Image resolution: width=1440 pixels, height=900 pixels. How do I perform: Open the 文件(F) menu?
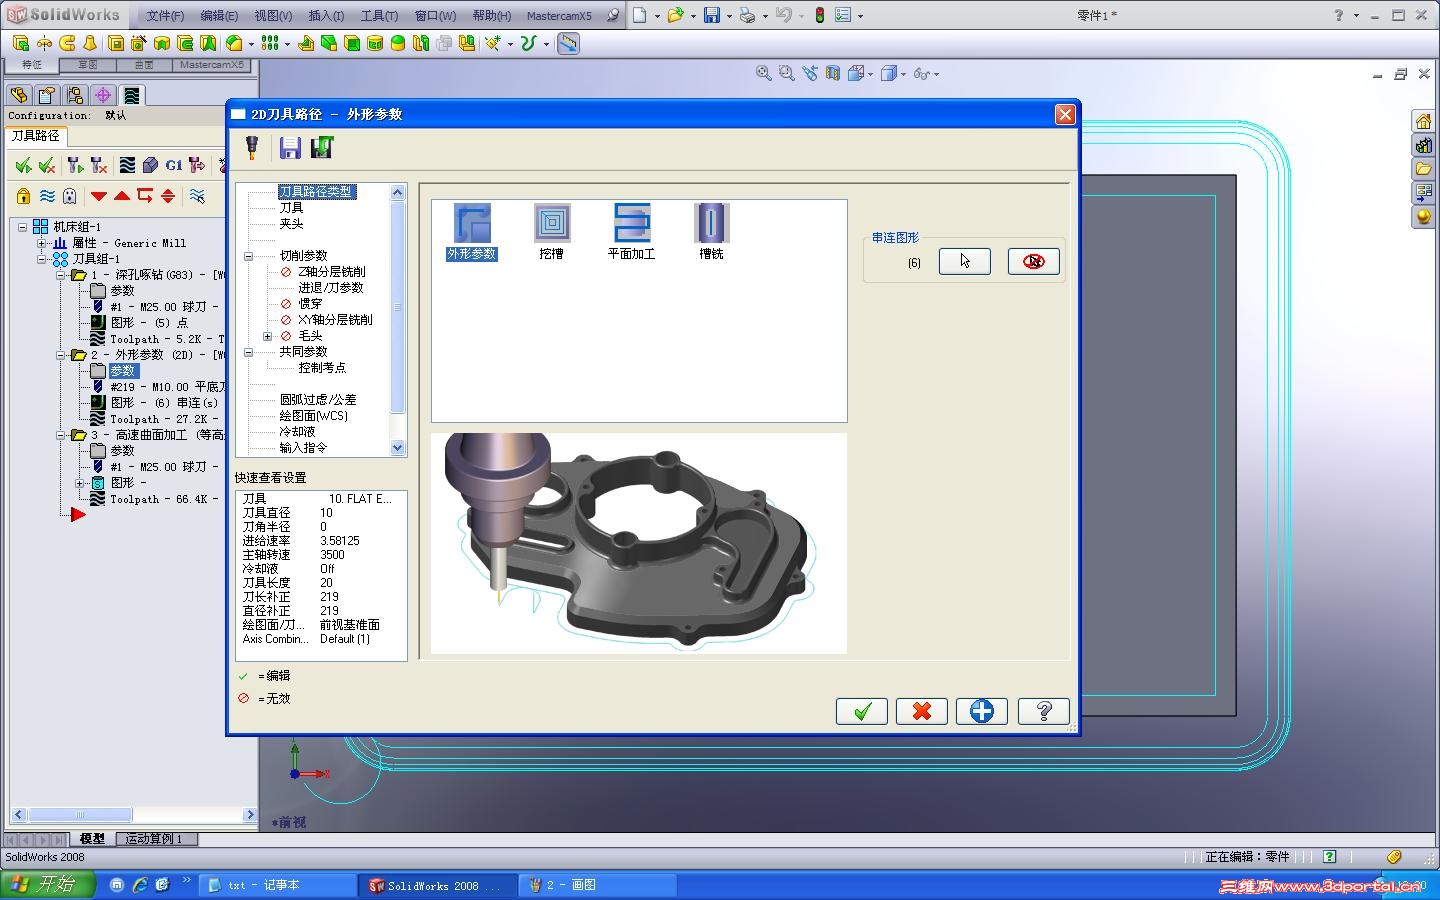coord(165,16)
